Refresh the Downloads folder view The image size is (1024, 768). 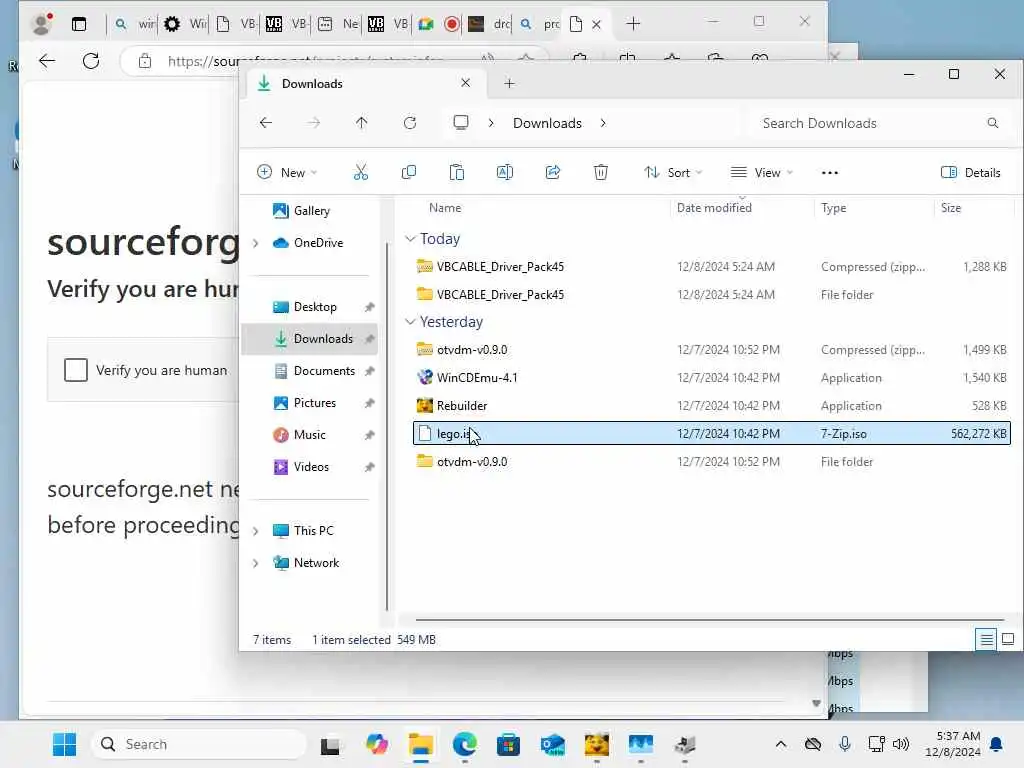point(409,123)
